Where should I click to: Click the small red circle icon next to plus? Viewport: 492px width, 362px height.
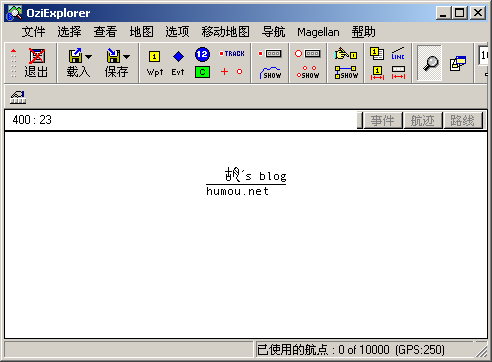(x=239, y=71)
